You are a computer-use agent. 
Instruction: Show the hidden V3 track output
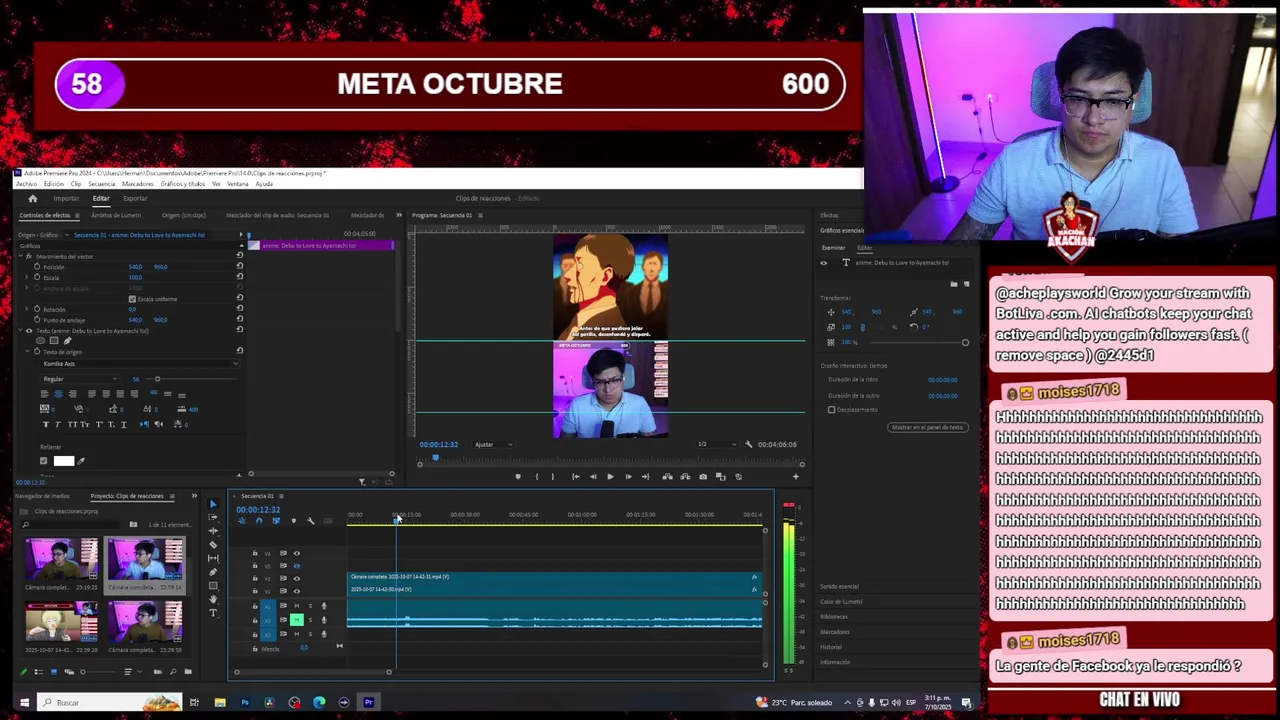[x=296, y=566]
